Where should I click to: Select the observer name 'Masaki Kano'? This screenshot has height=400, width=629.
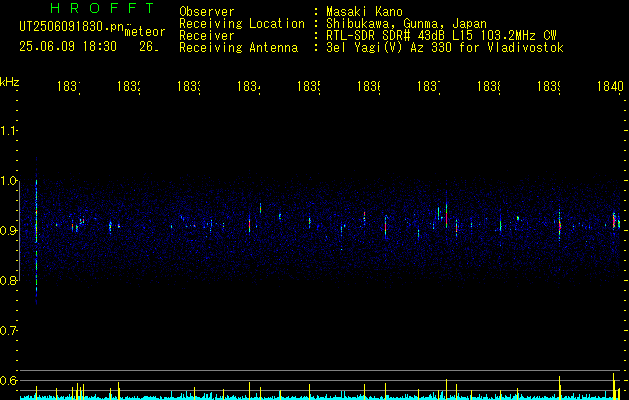(364, 12)
